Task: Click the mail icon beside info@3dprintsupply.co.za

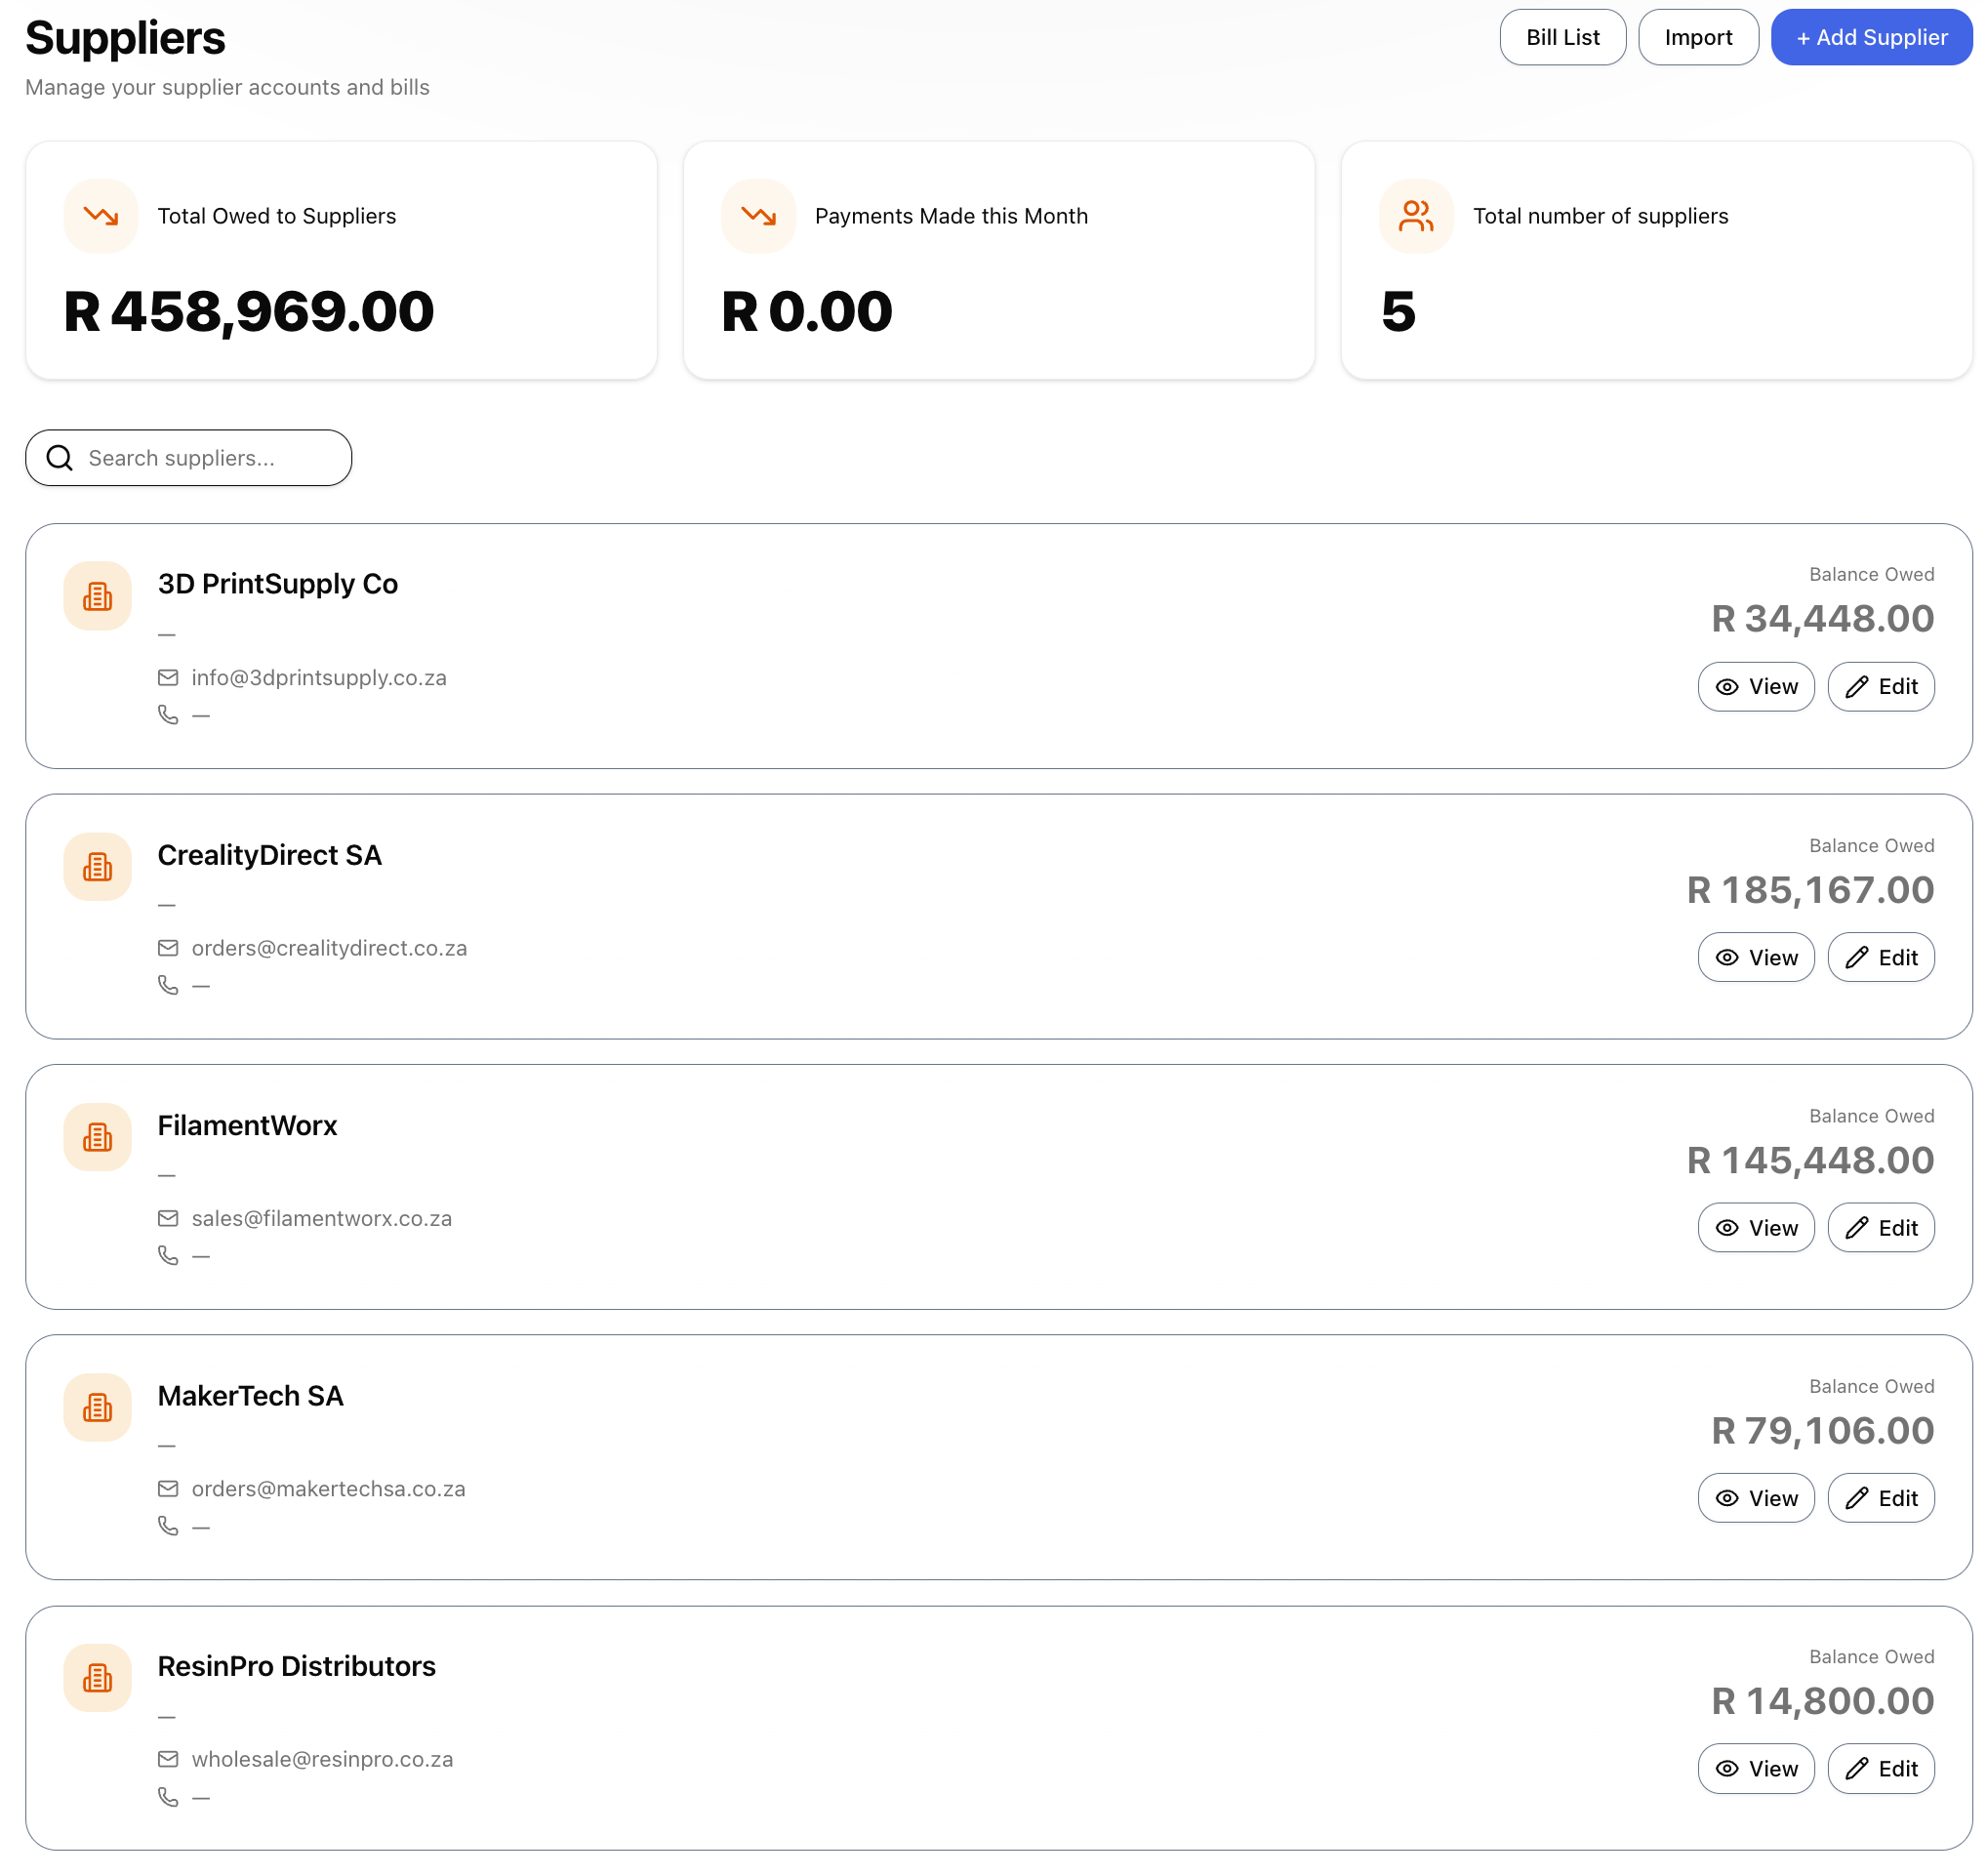Action: pos(168,678)
